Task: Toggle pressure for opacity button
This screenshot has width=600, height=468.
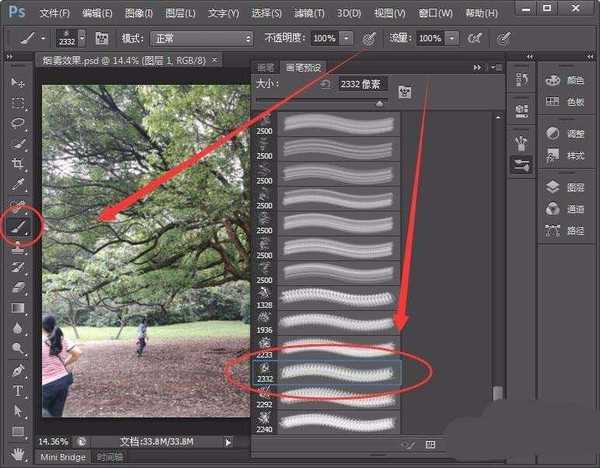Action: (x=369, y=38)
